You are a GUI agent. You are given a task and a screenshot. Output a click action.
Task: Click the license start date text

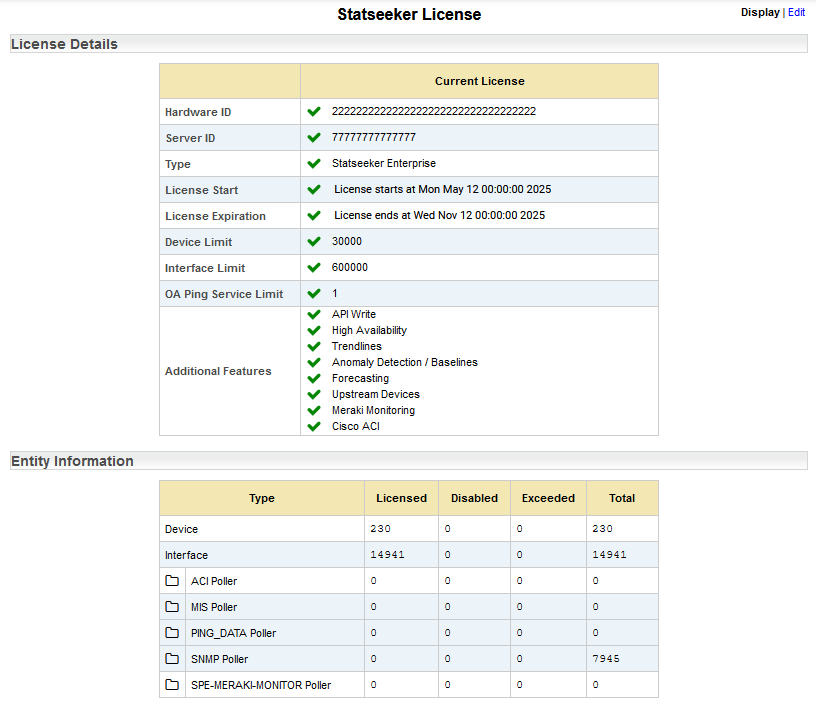[442, 189]
